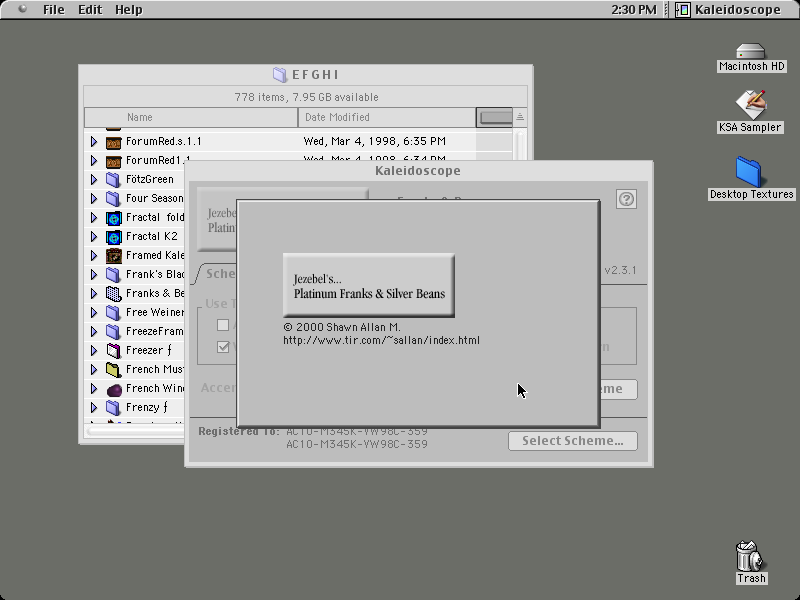Image resolution: width=800 pixels, height=600 pixels.
Task: Open the Apple menu icon
Action: pos(22,9)
